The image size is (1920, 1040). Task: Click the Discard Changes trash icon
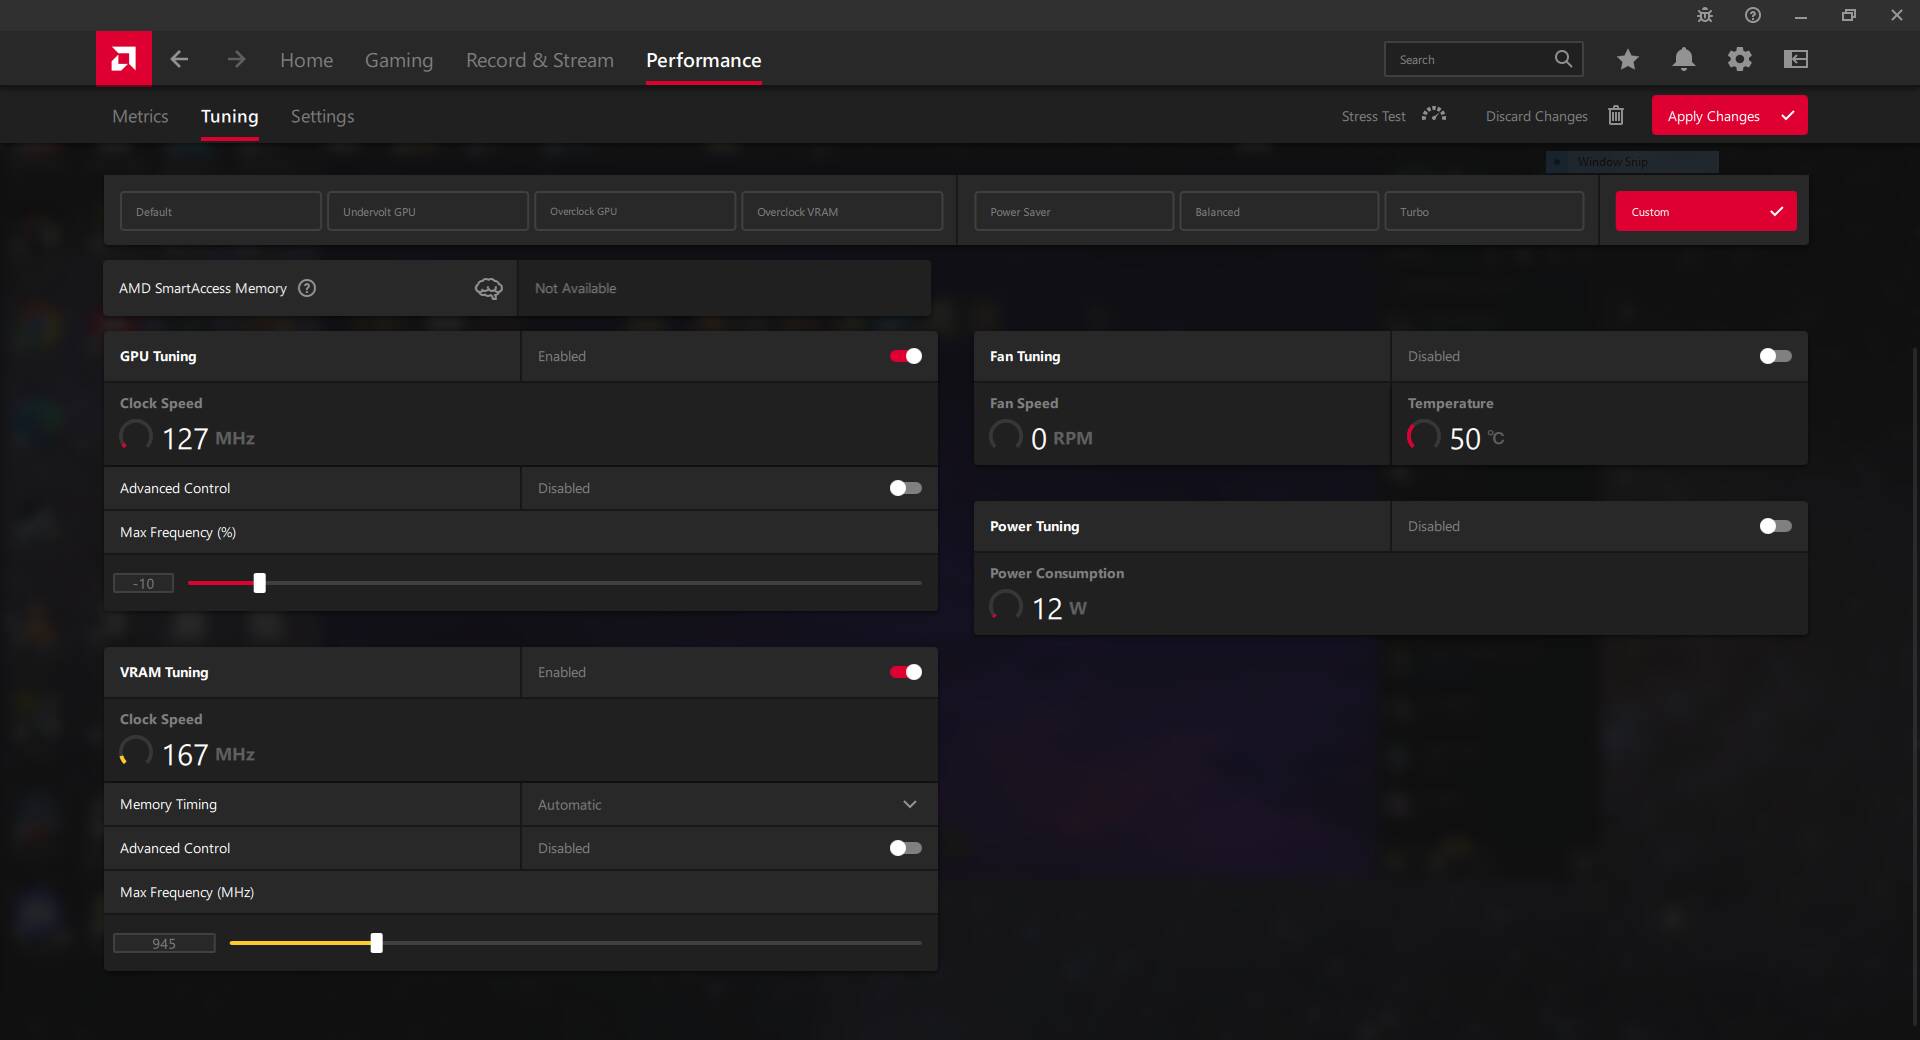(1615, 116)
